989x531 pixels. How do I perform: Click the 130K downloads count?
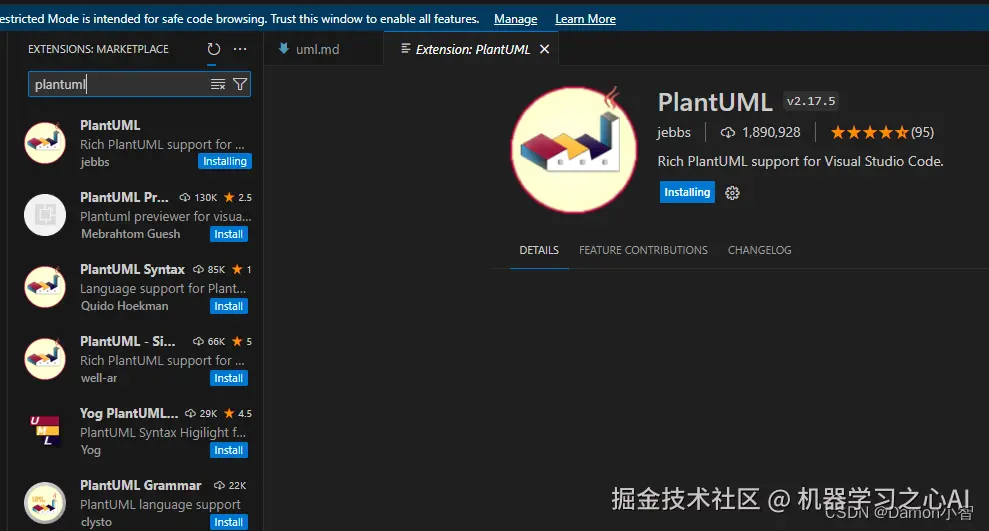tap(199, 197)
